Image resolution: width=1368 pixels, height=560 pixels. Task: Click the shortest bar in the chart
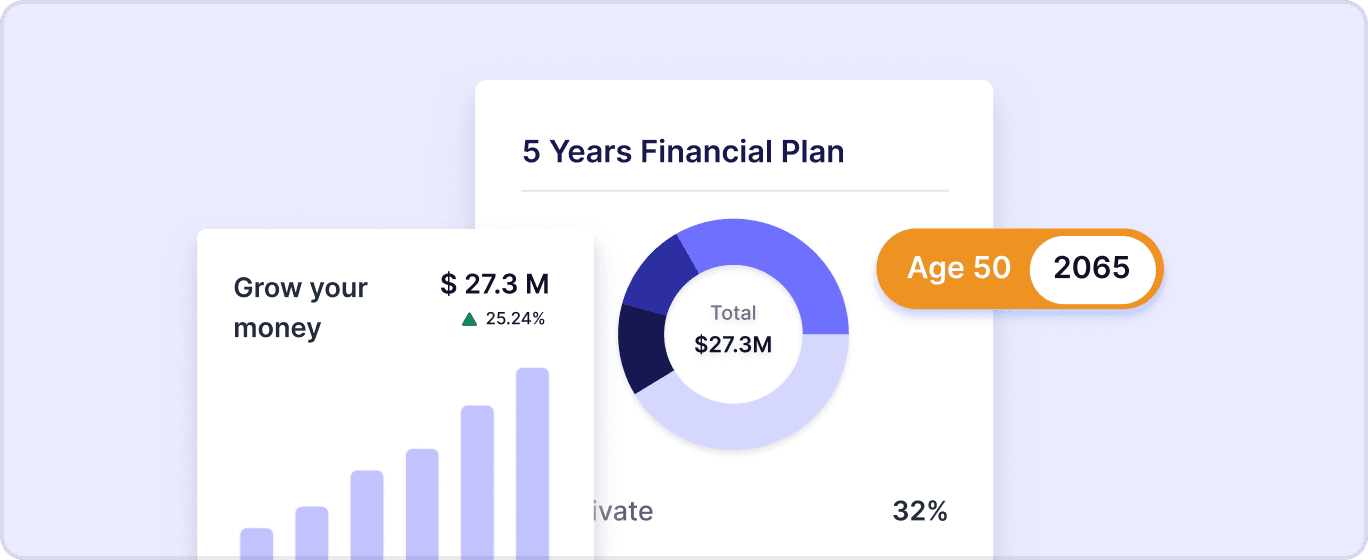pyautogui.click(x=257, y=543)
